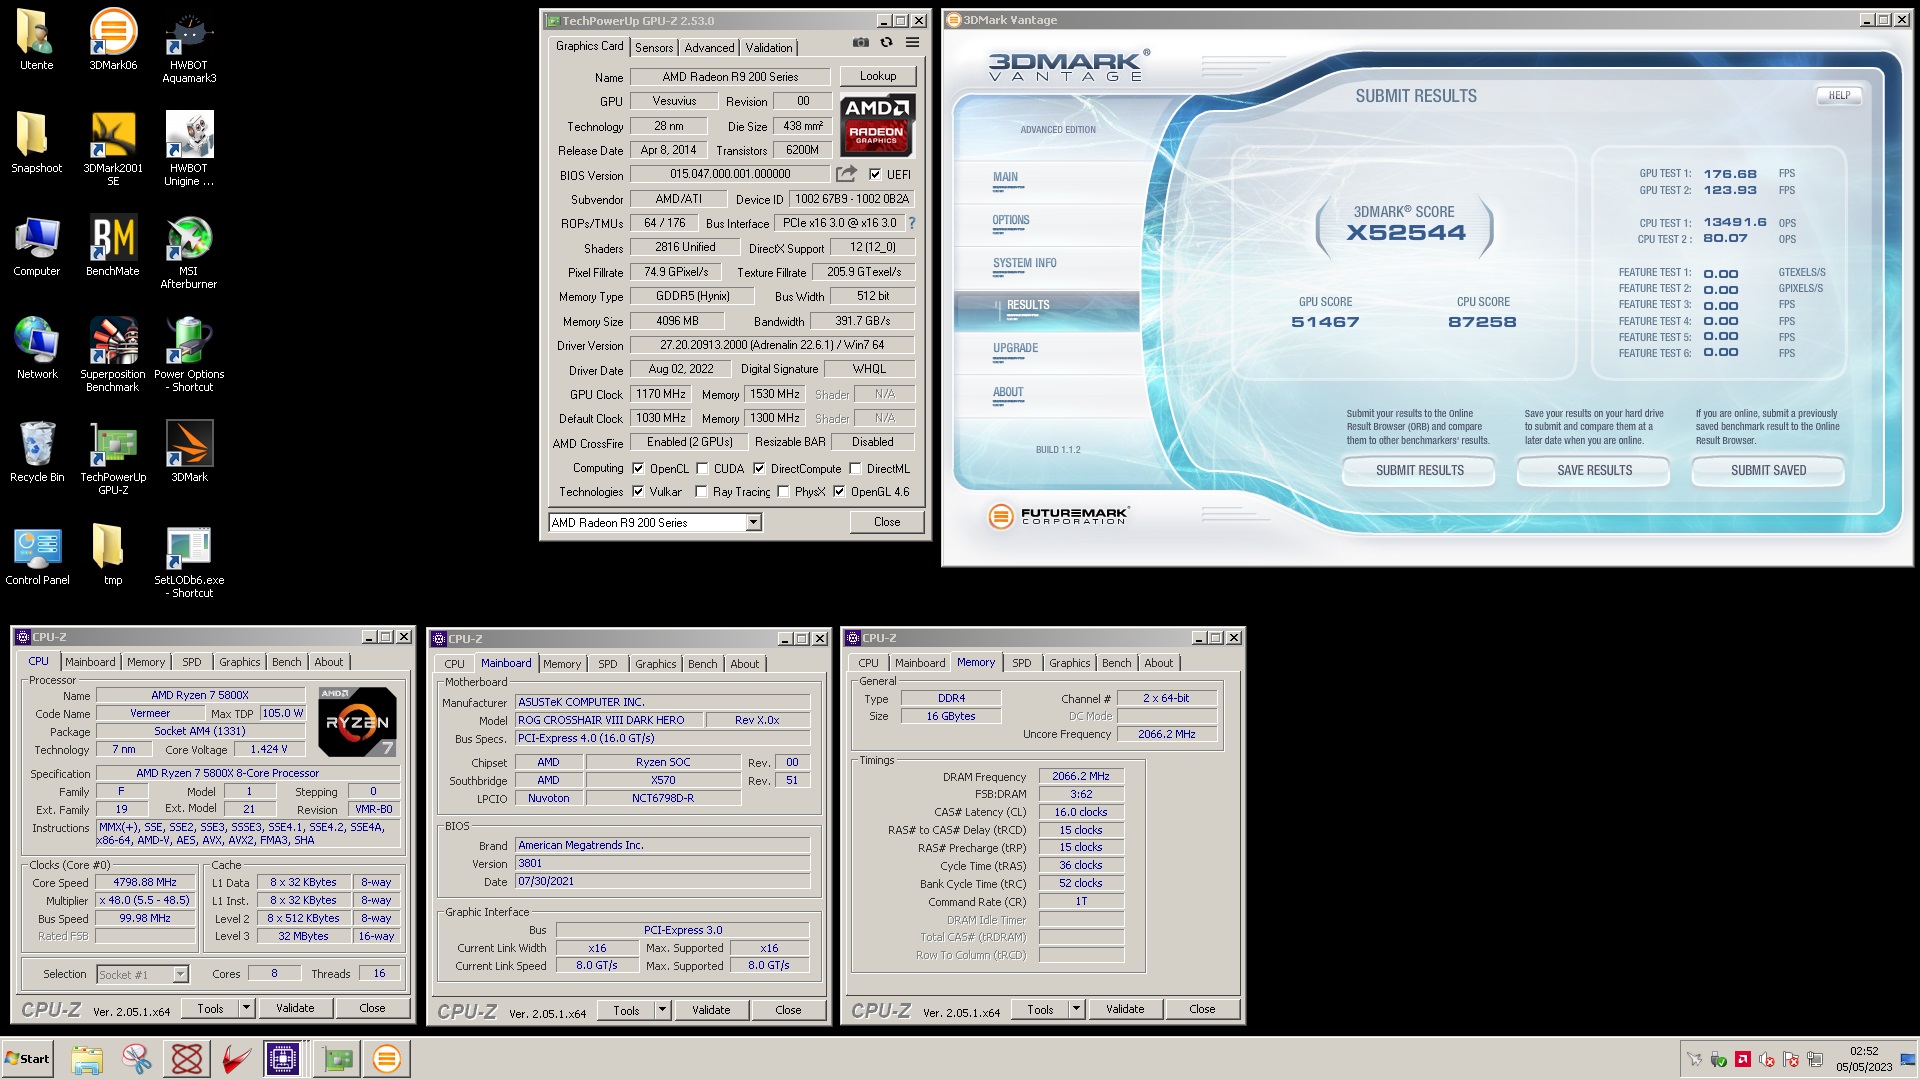Open the Socket #1 selection dropdown
Screen dimensions: 1920x1080
pos(180,974)
